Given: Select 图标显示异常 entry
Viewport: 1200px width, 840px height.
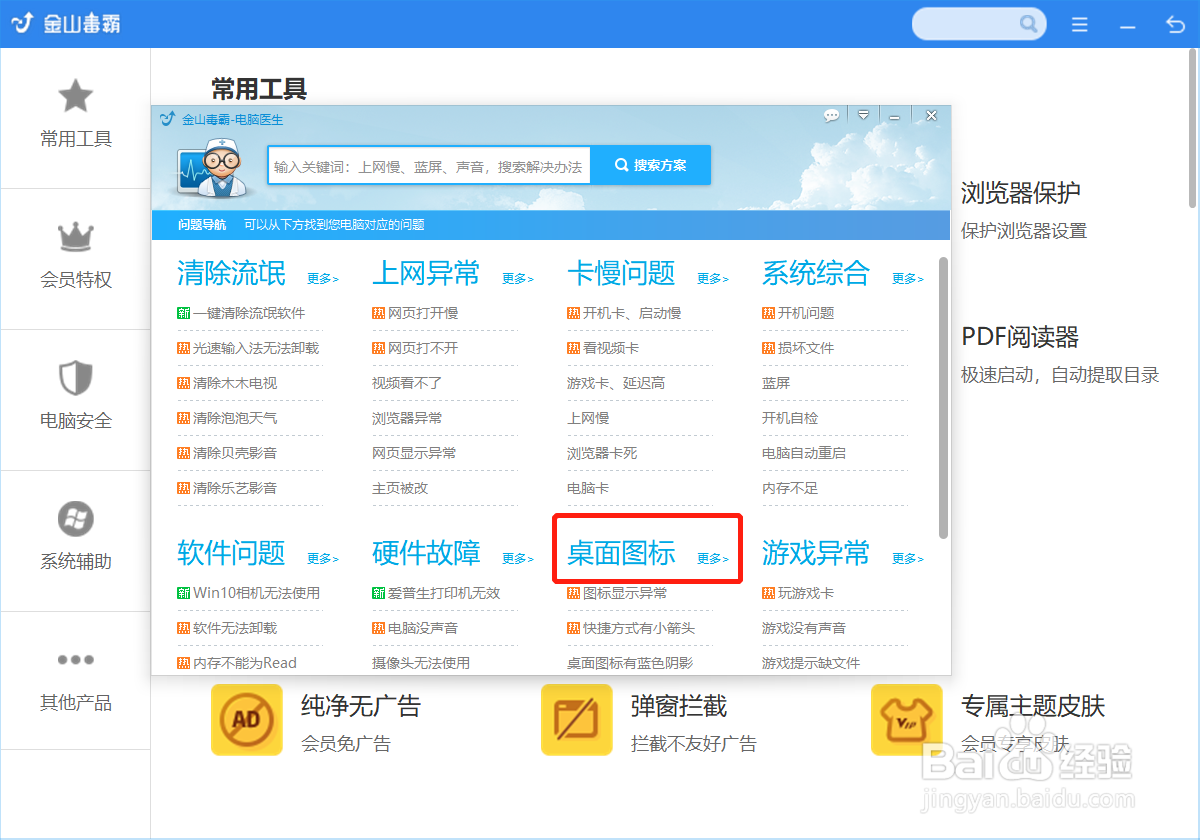Looking at the screenshot, I should pos(625,593).
